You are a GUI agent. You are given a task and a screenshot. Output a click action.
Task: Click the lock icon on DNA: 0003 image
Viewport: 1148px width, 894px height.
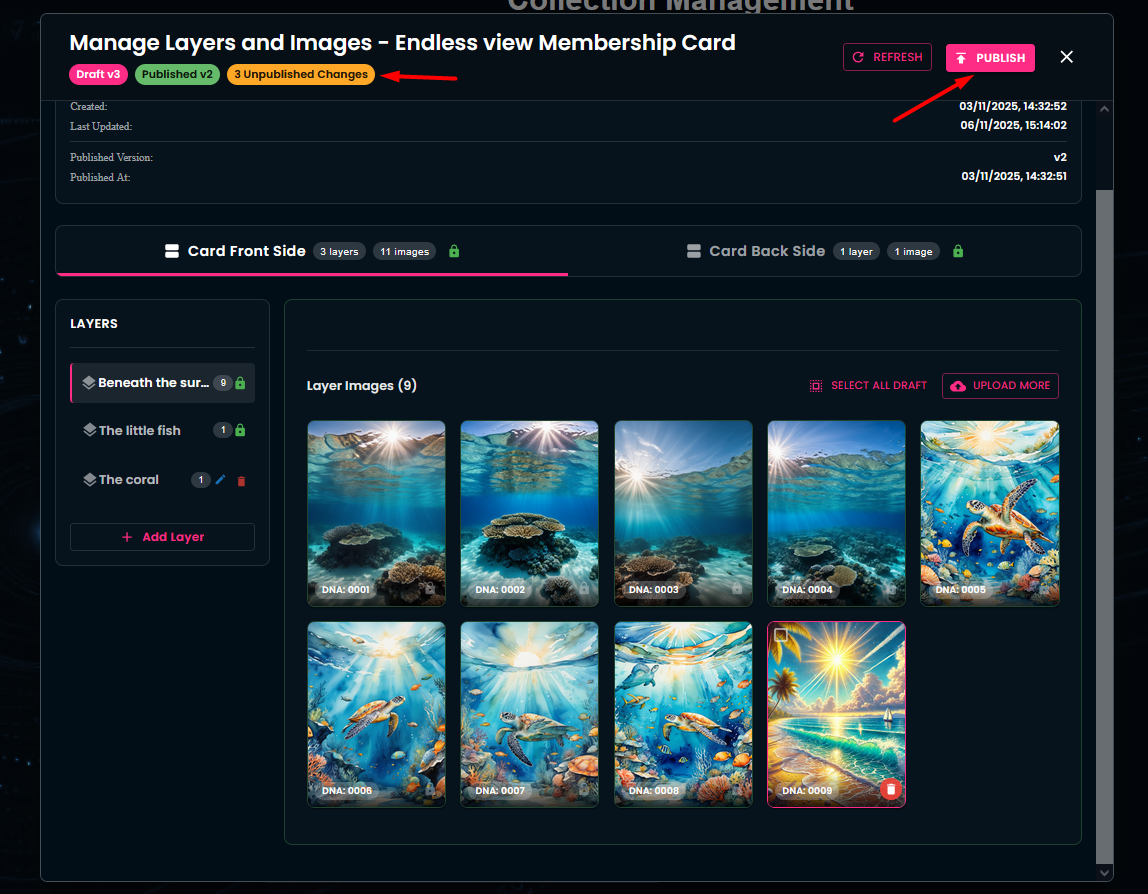pos(737,589)
